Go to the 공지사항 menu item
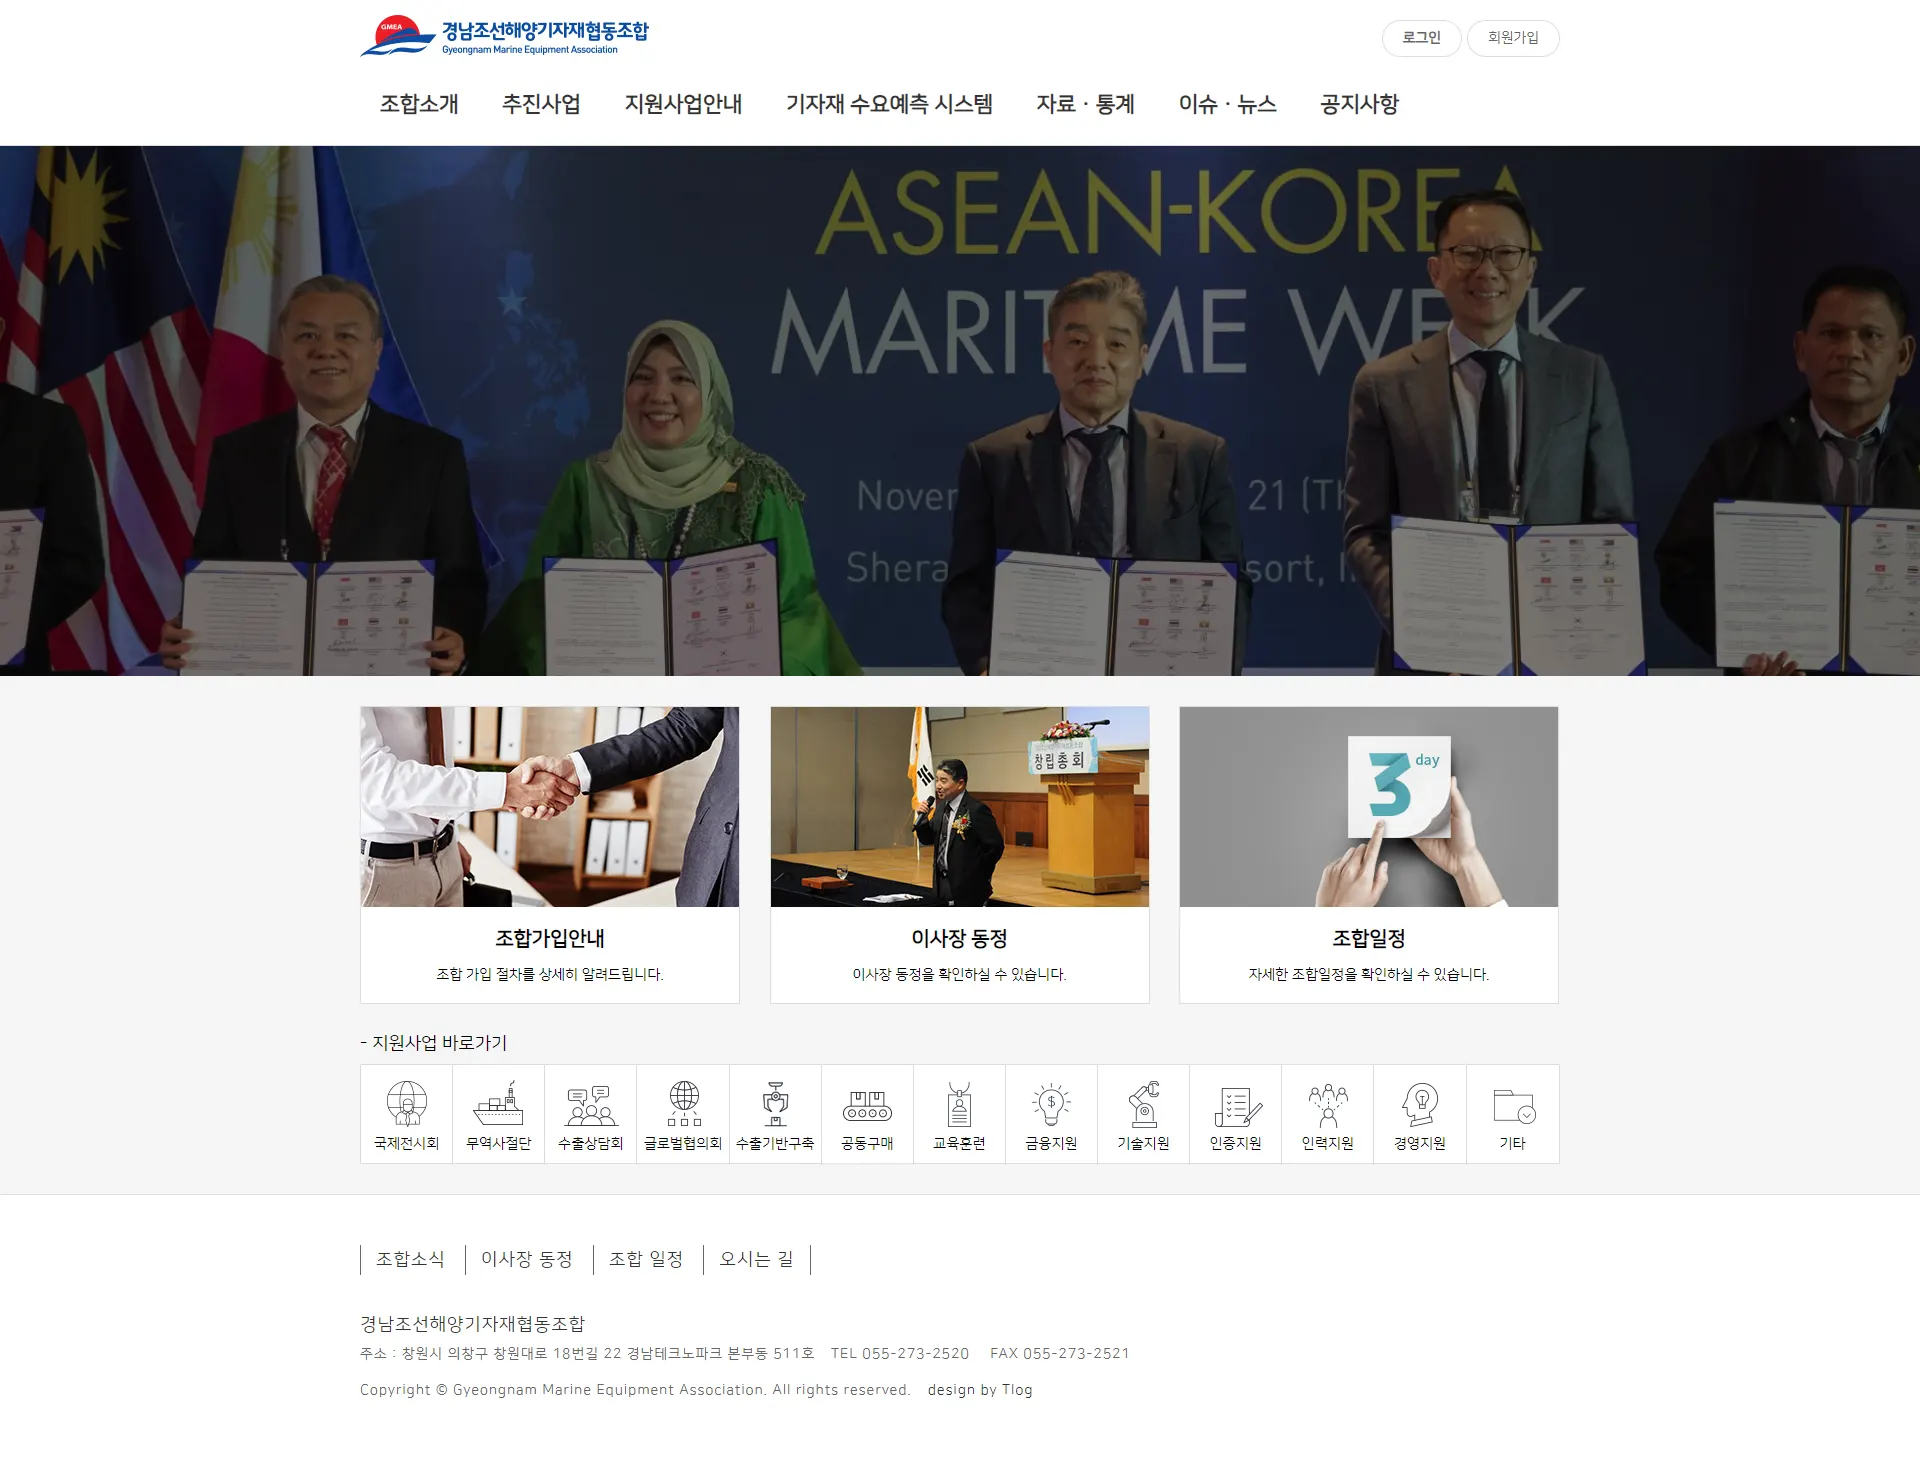This screenshot has width=1920, height=1468. pos(1359,104)
